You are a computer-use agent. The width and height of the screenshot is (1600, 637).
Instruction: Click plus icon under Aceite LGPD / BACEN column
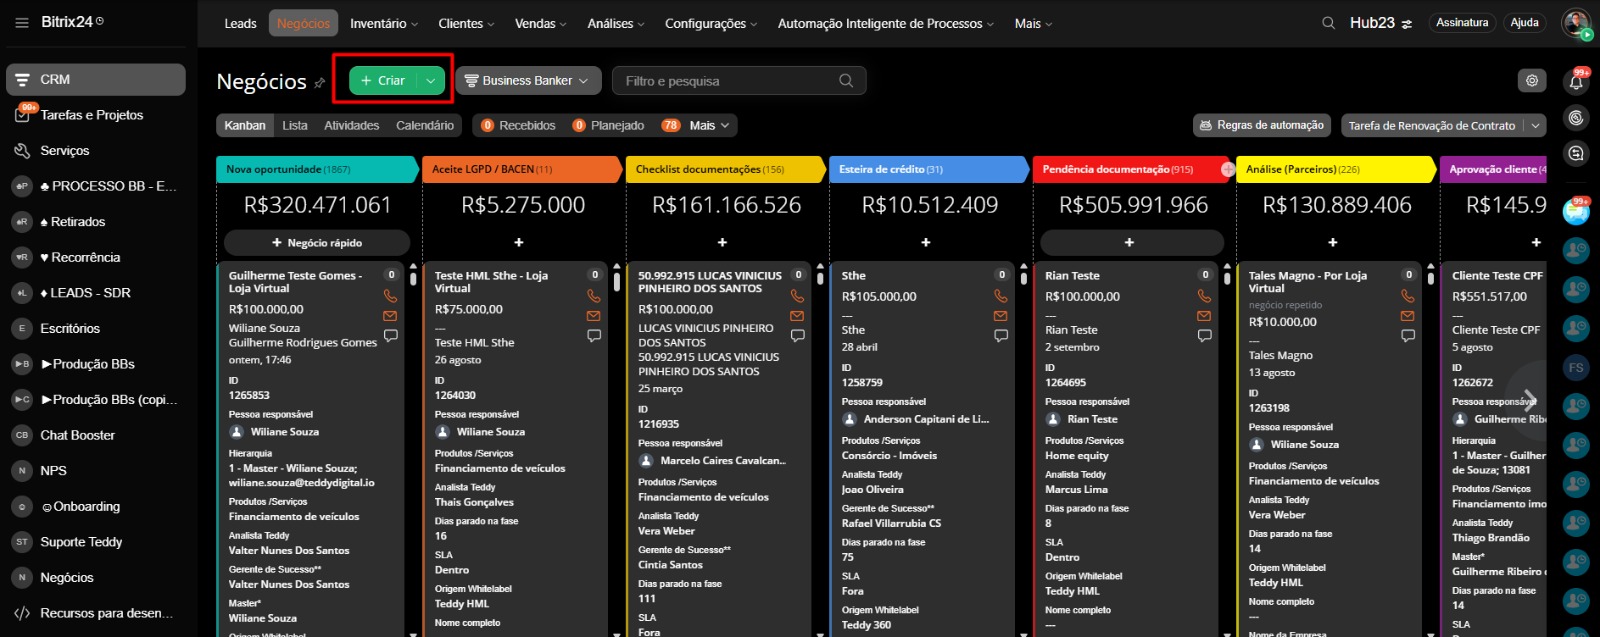519,243
